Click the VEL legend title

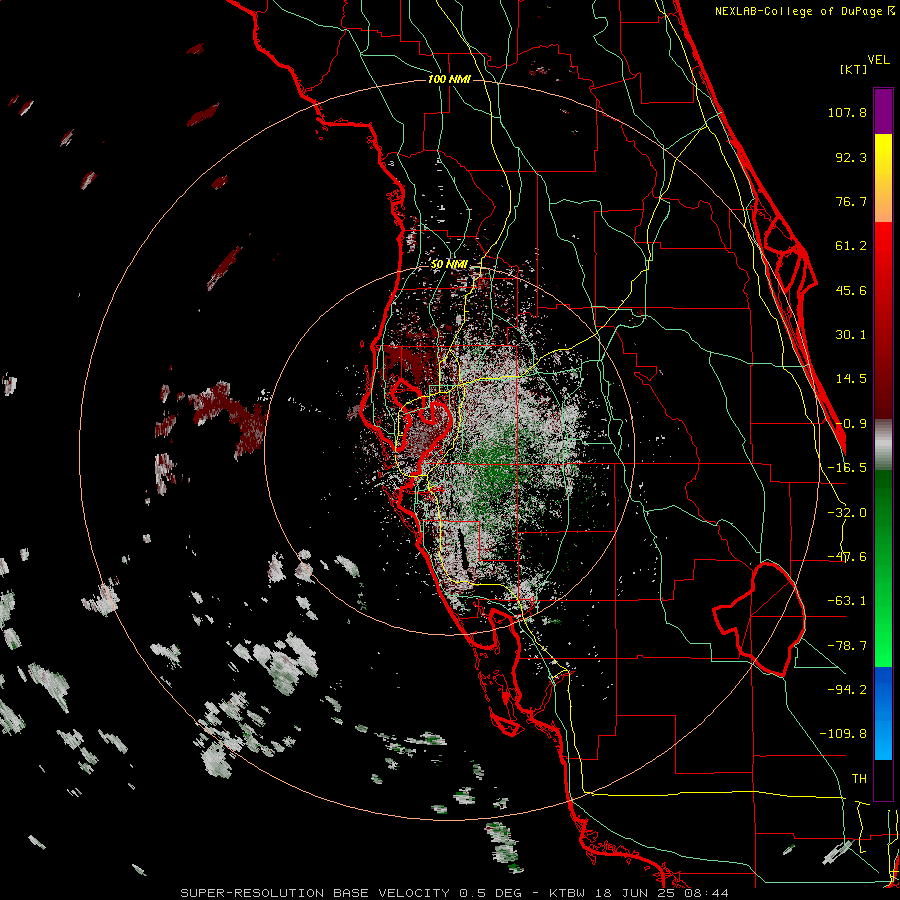tap(878, 60)
